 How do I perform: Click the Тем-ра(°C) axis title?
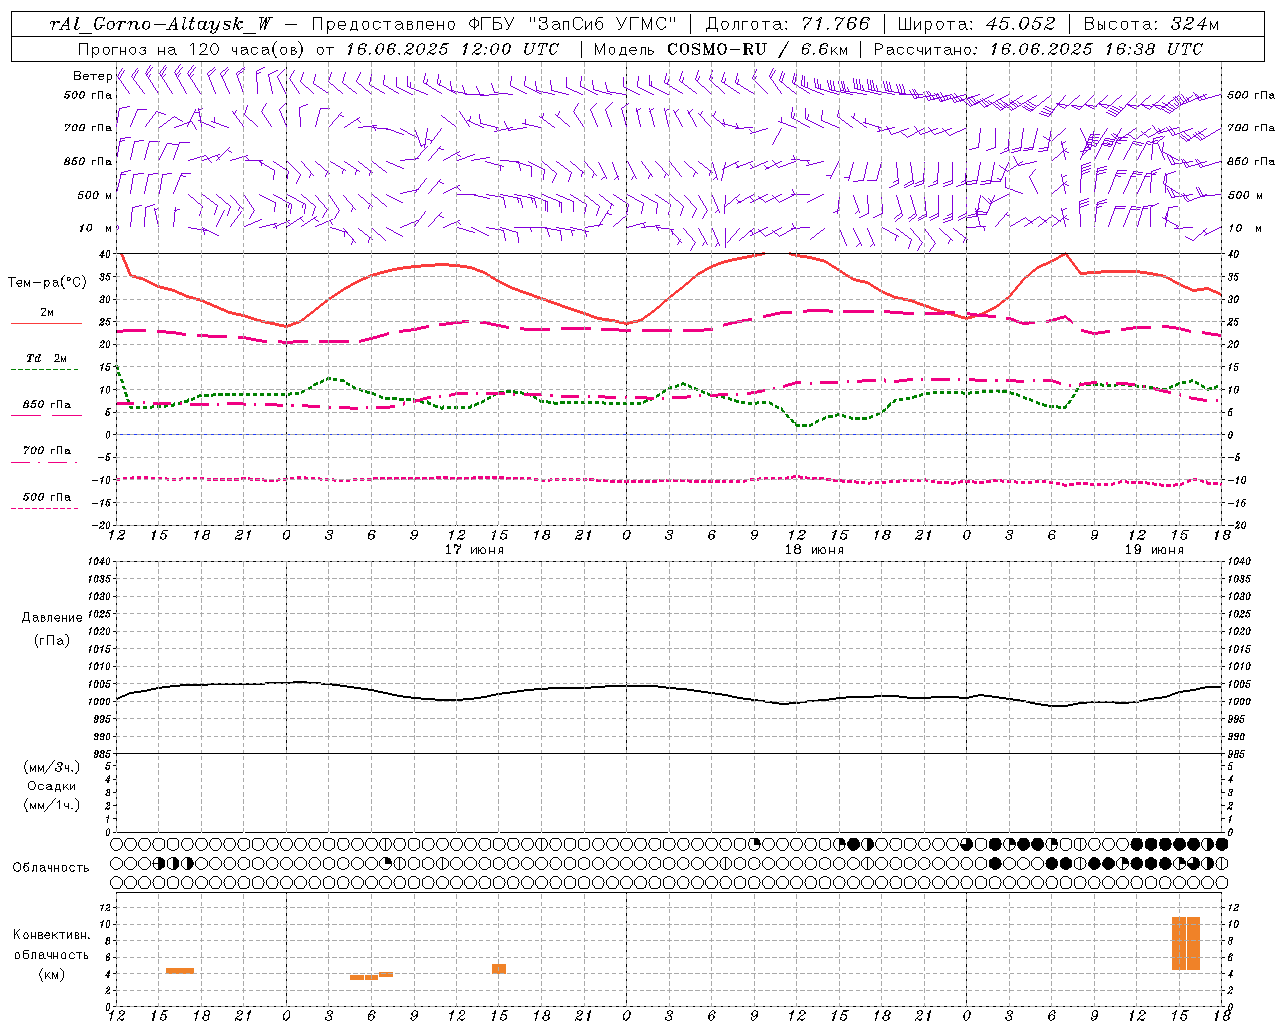[x=47, y=283]
